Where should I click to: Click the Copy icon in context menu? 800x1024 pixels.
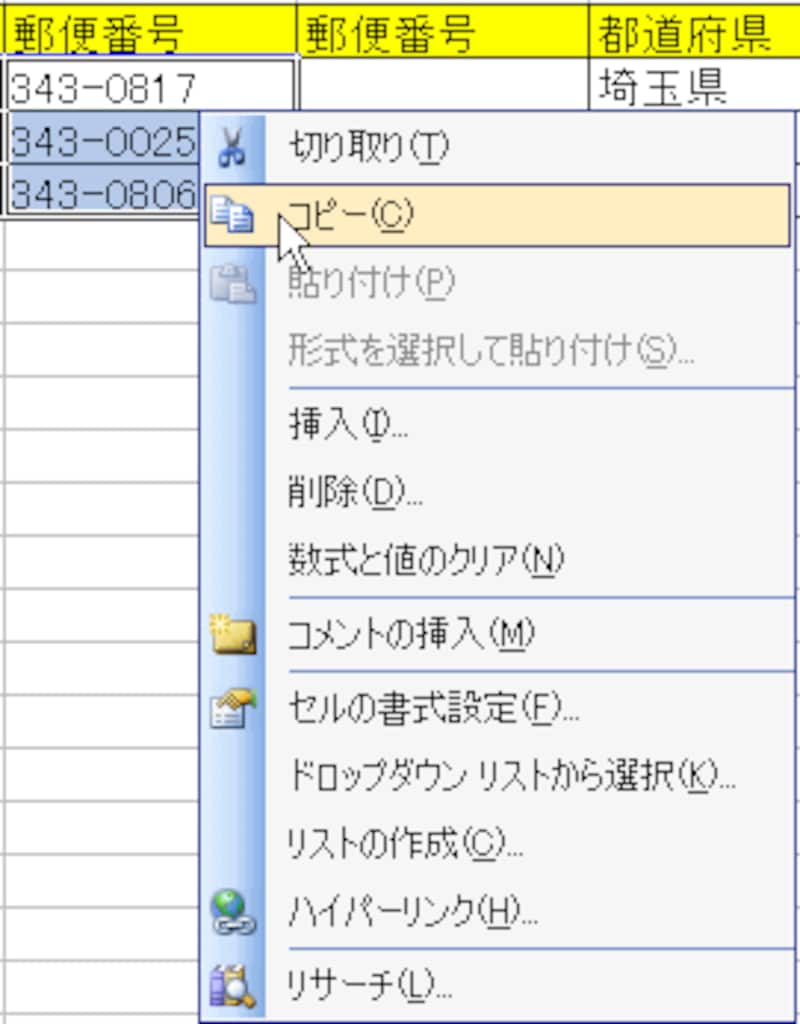point(231,215)
